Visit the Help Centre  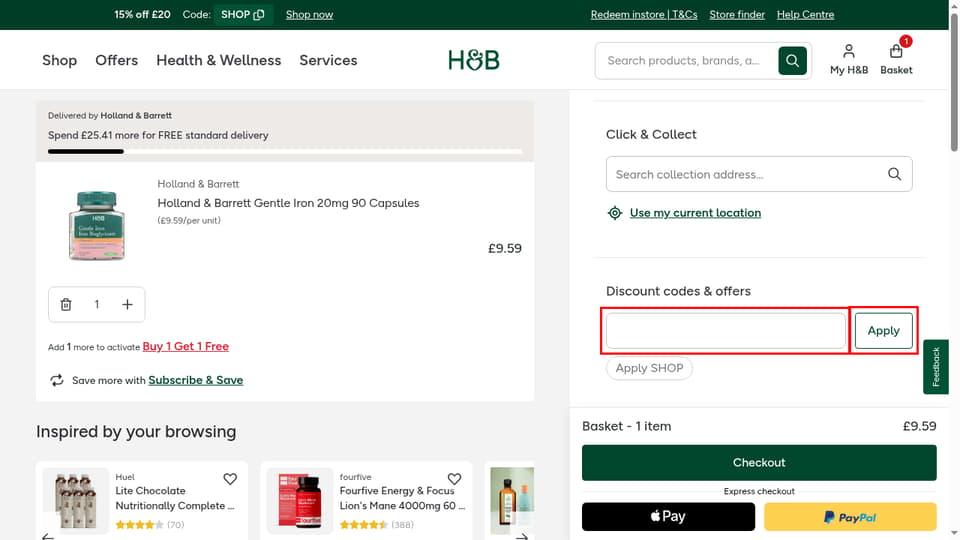click(x=806, y=14)
